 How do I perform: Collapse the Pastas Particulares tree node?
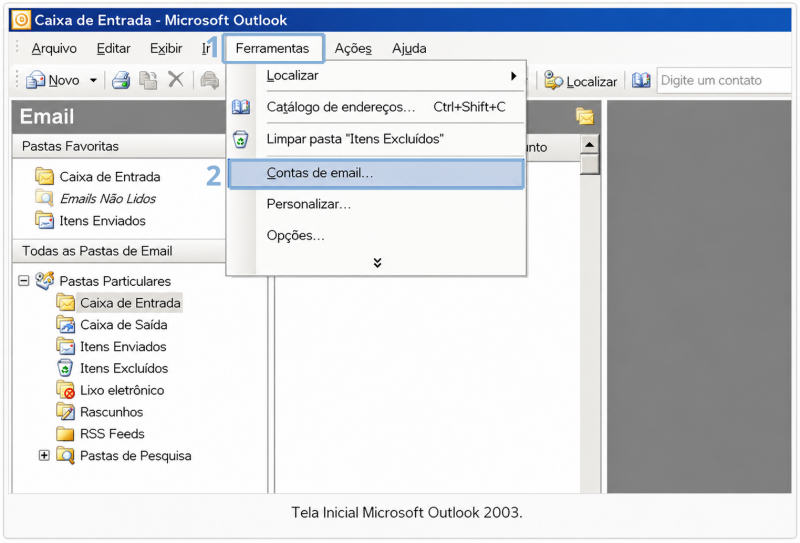23,281
